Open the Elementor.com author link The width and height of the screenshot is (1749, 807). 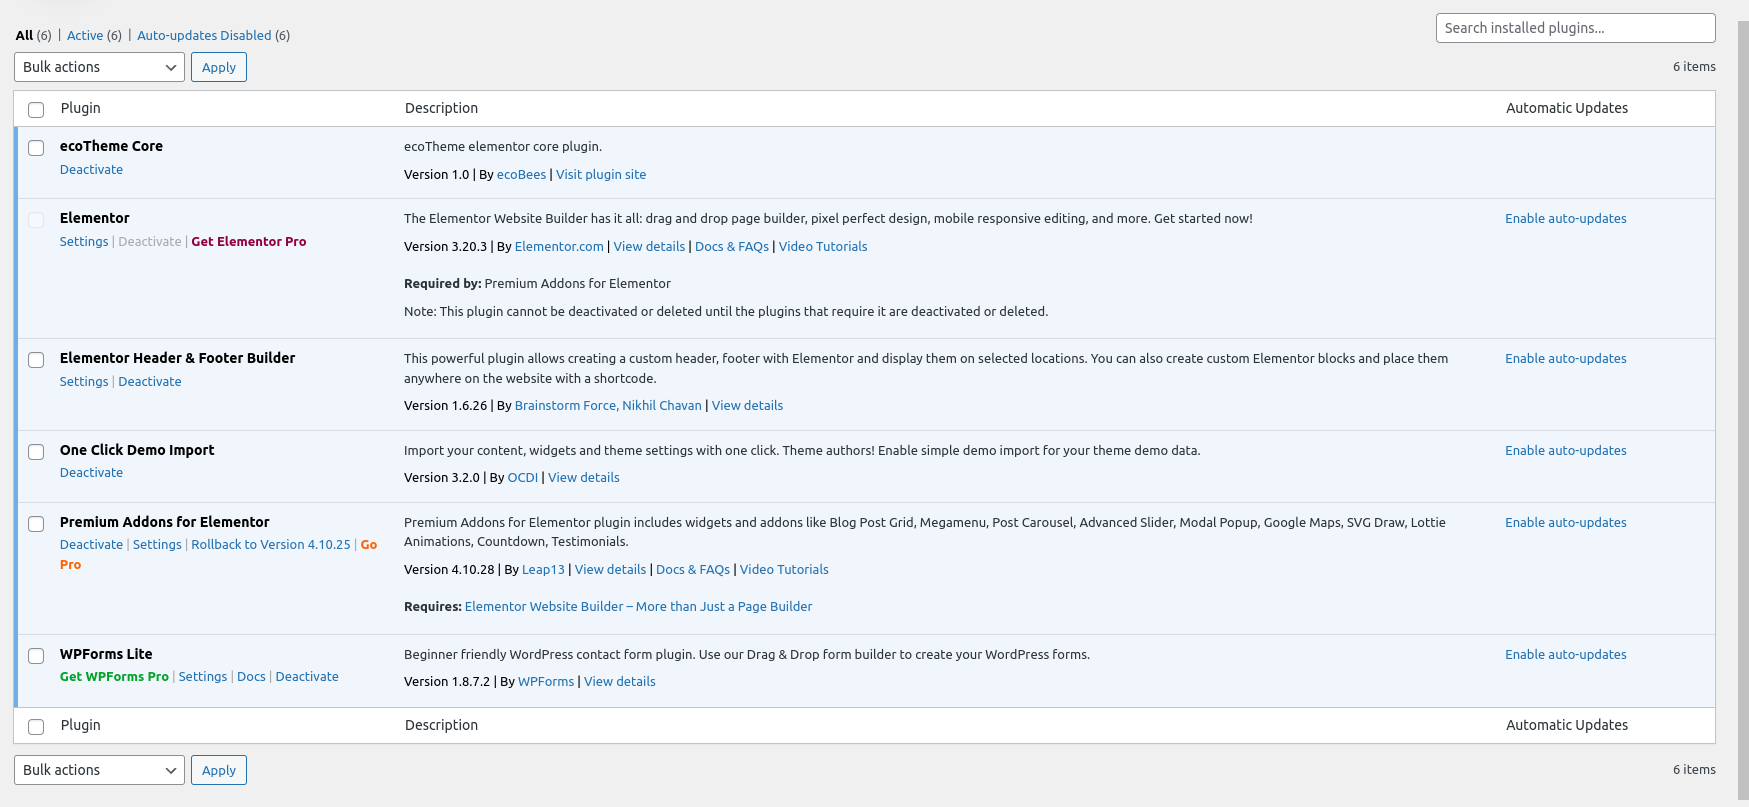pos(559,246)
